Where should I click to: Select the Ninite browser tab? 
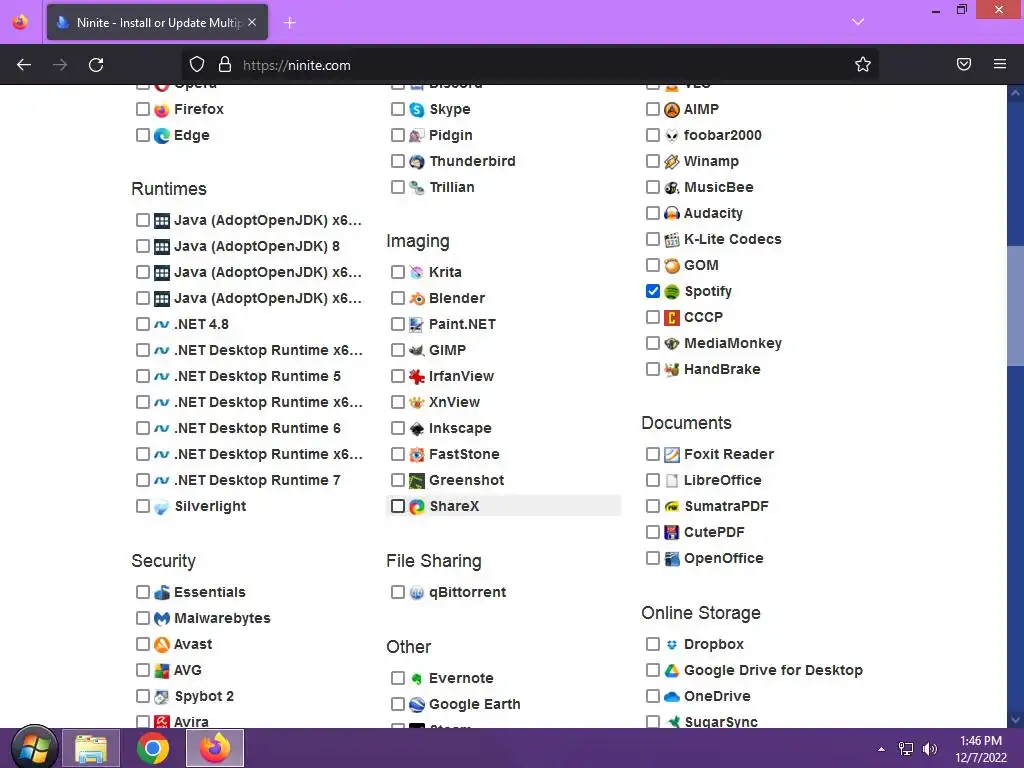[157, 22]
